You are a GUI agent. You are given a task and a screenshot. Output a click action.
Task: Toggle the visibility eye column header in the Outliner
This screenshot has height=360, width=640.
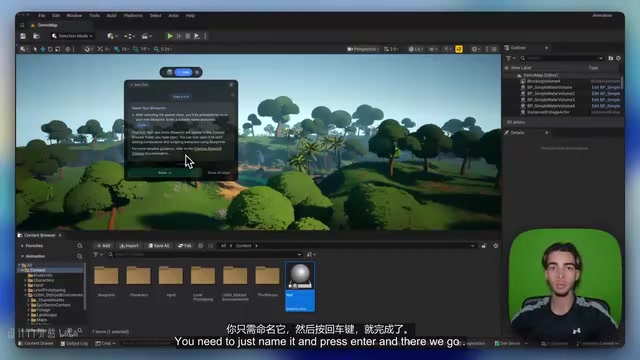tap(507, 68)
